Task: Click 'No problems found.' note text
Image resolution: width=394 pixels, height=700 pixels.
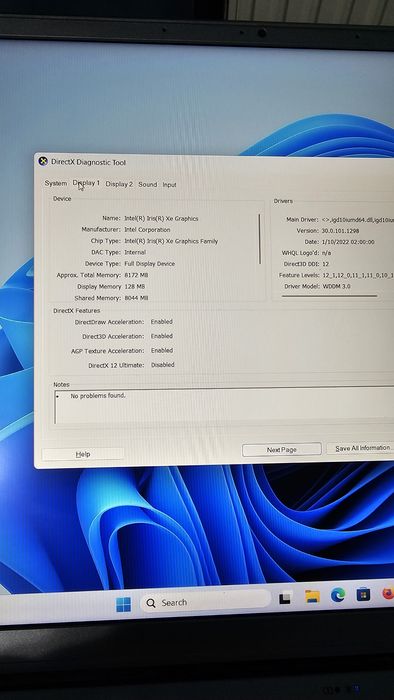Action: click(x=98, y=396)
